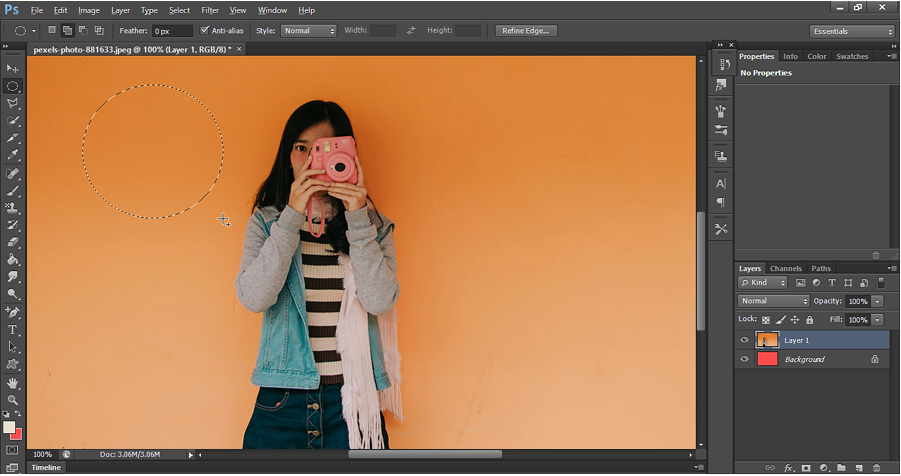Screen dimensions: 901x476
Task: Create new adjustment layer from Layers footer
Action: (x=823, y=468)
